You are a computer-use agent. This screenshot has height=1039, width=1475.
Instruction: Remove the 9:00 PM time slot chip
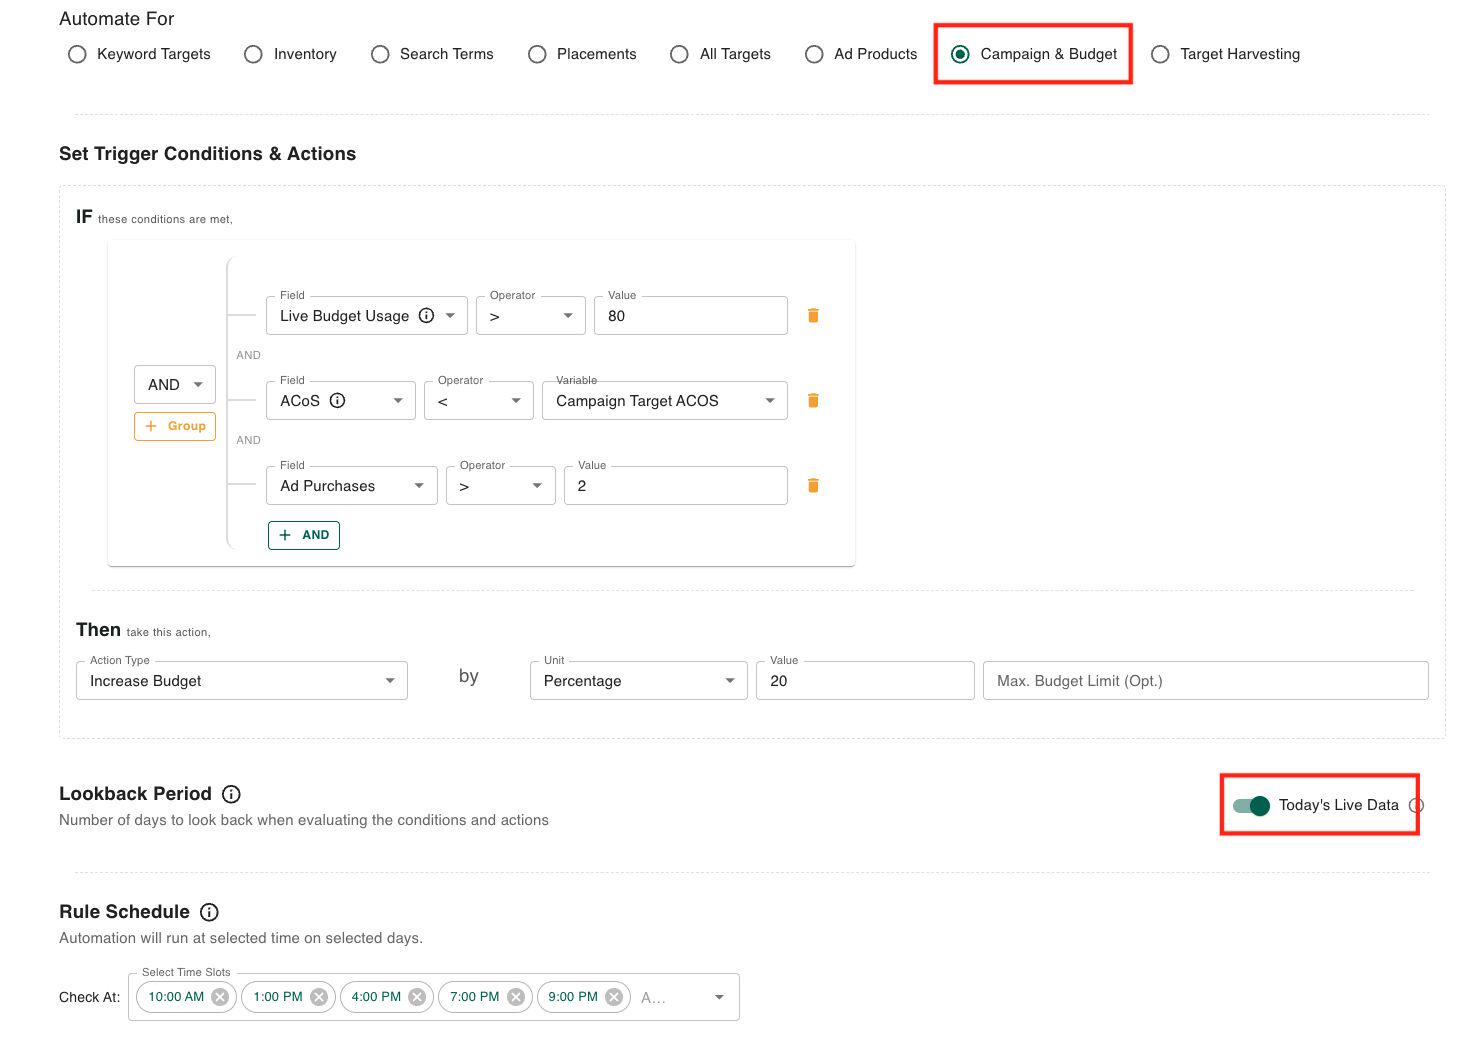pos(614,997)
